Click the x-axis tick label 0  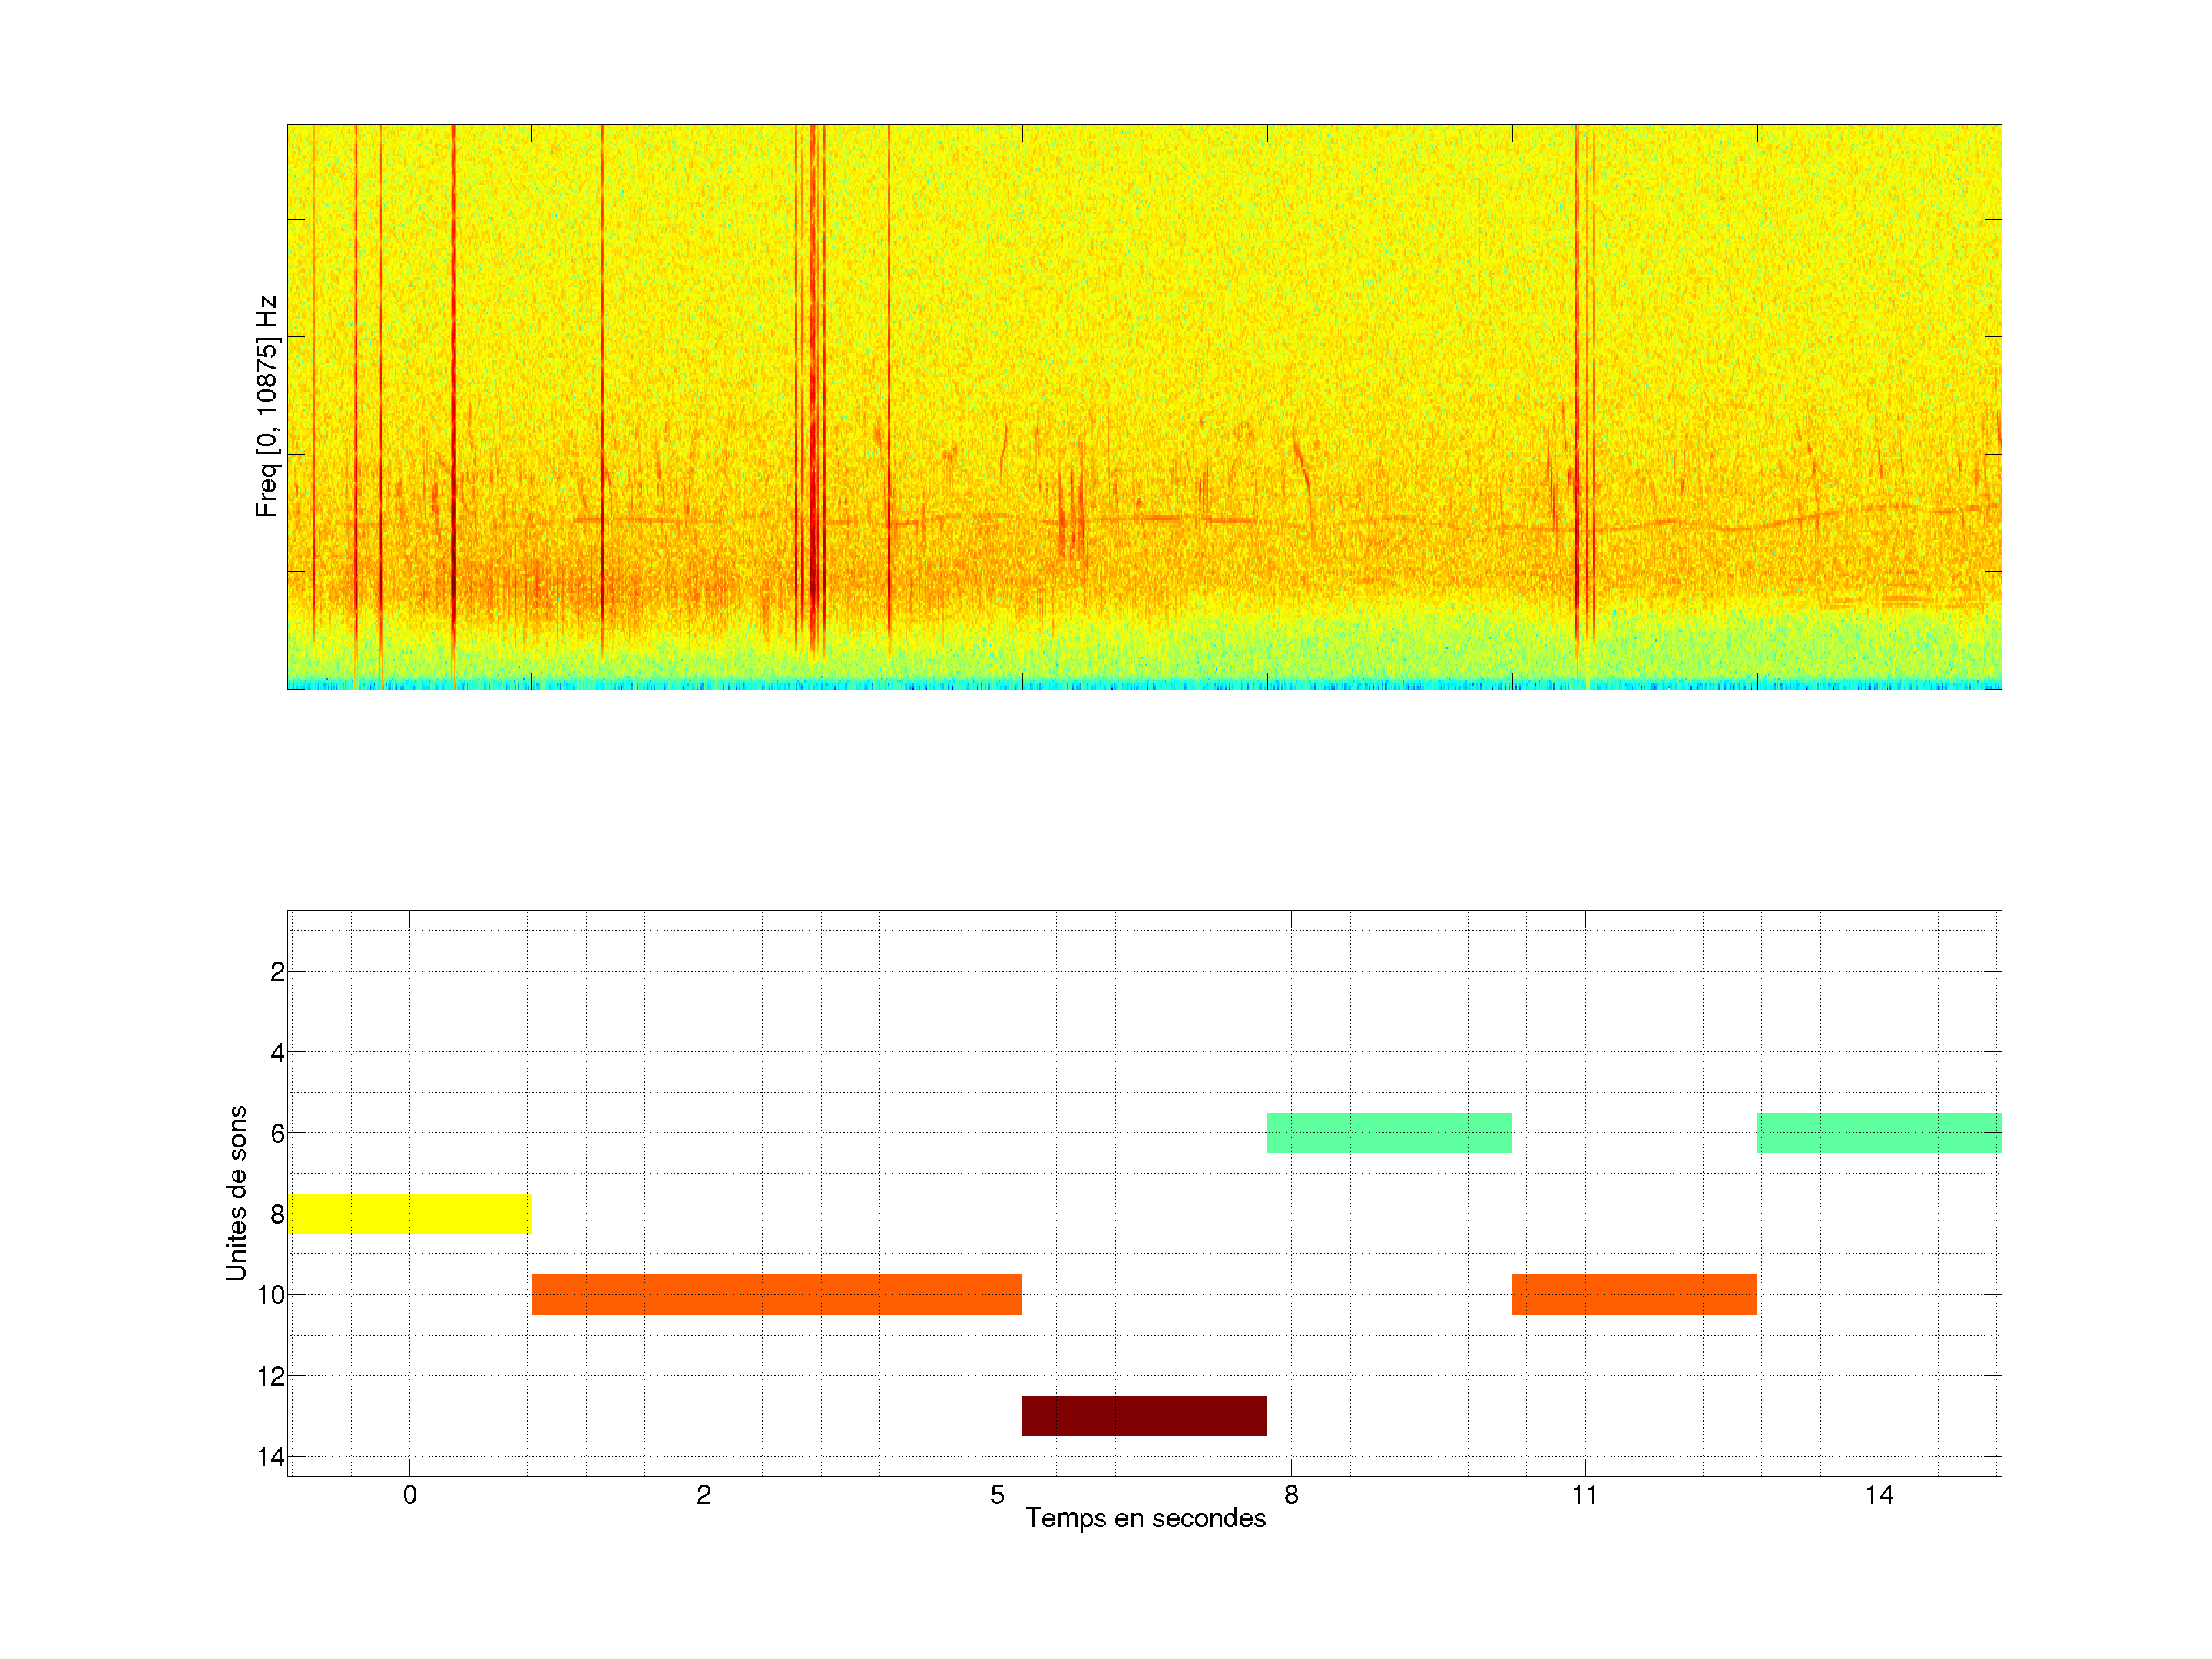[x=409, y=1495]
